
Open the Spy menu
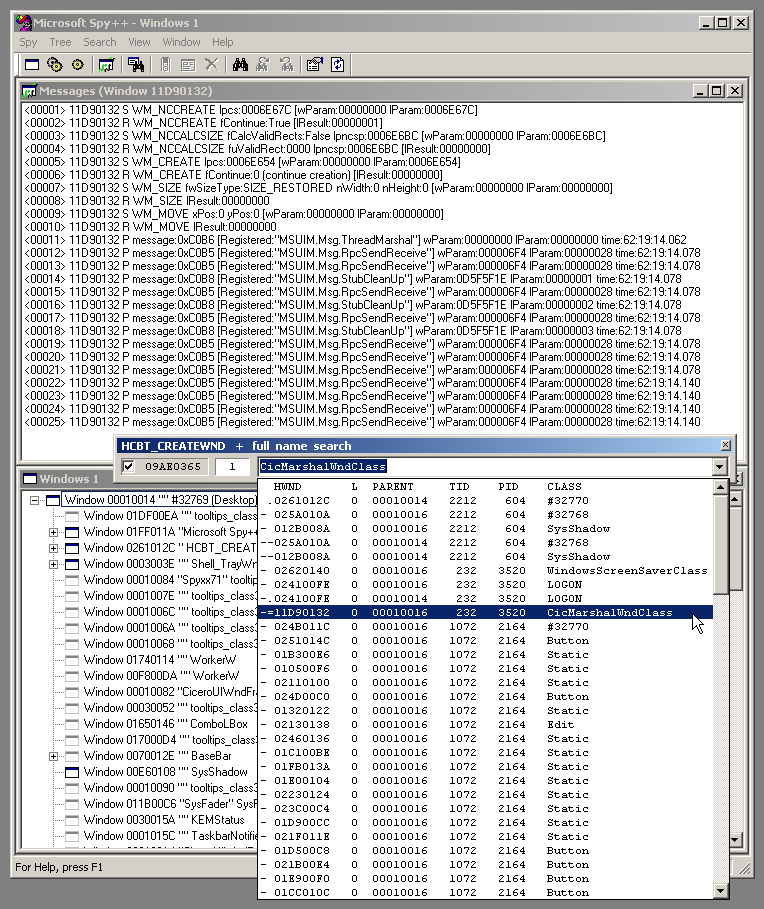click(28, 42)
